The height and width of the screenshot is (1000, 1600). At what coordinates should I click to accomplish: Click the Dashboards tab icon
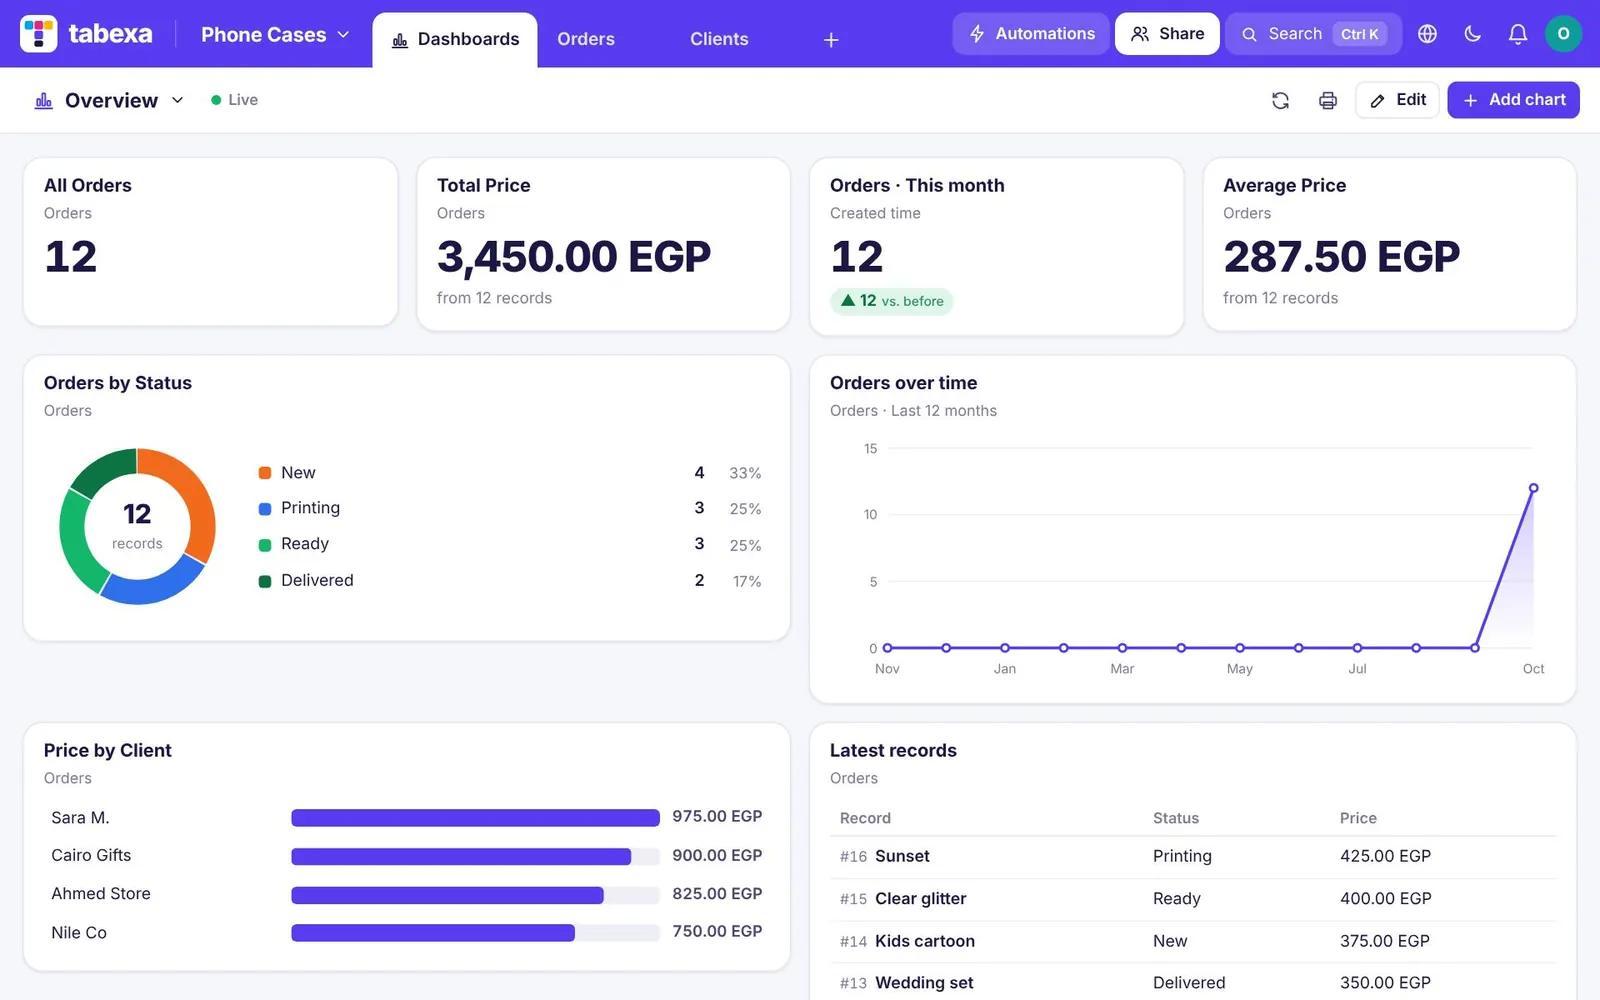pos(400,40)
